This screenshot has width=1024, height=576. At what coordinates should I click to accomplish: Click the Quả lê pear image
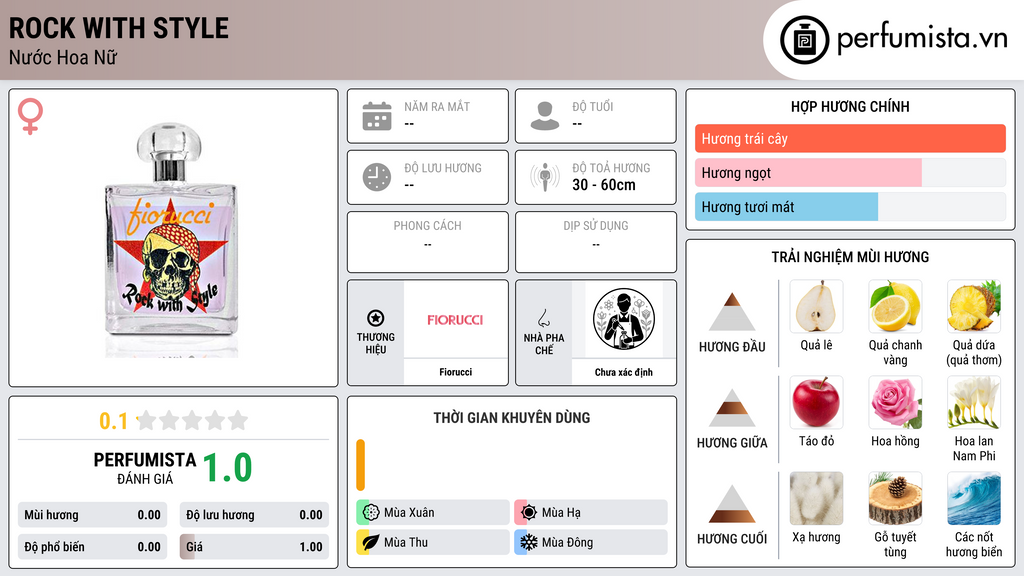pos(816,307)
